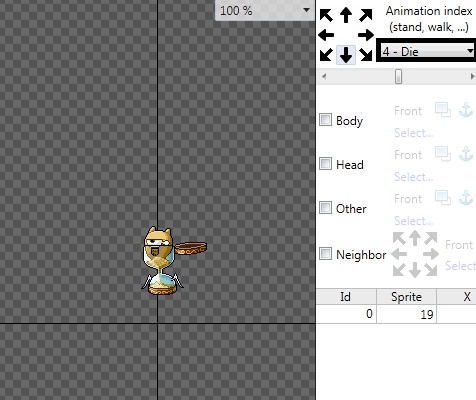The height and width of the screenshot is (400, 476).
Task: Choose Neighbor left direction arrow
Action: tap(399, 254)
